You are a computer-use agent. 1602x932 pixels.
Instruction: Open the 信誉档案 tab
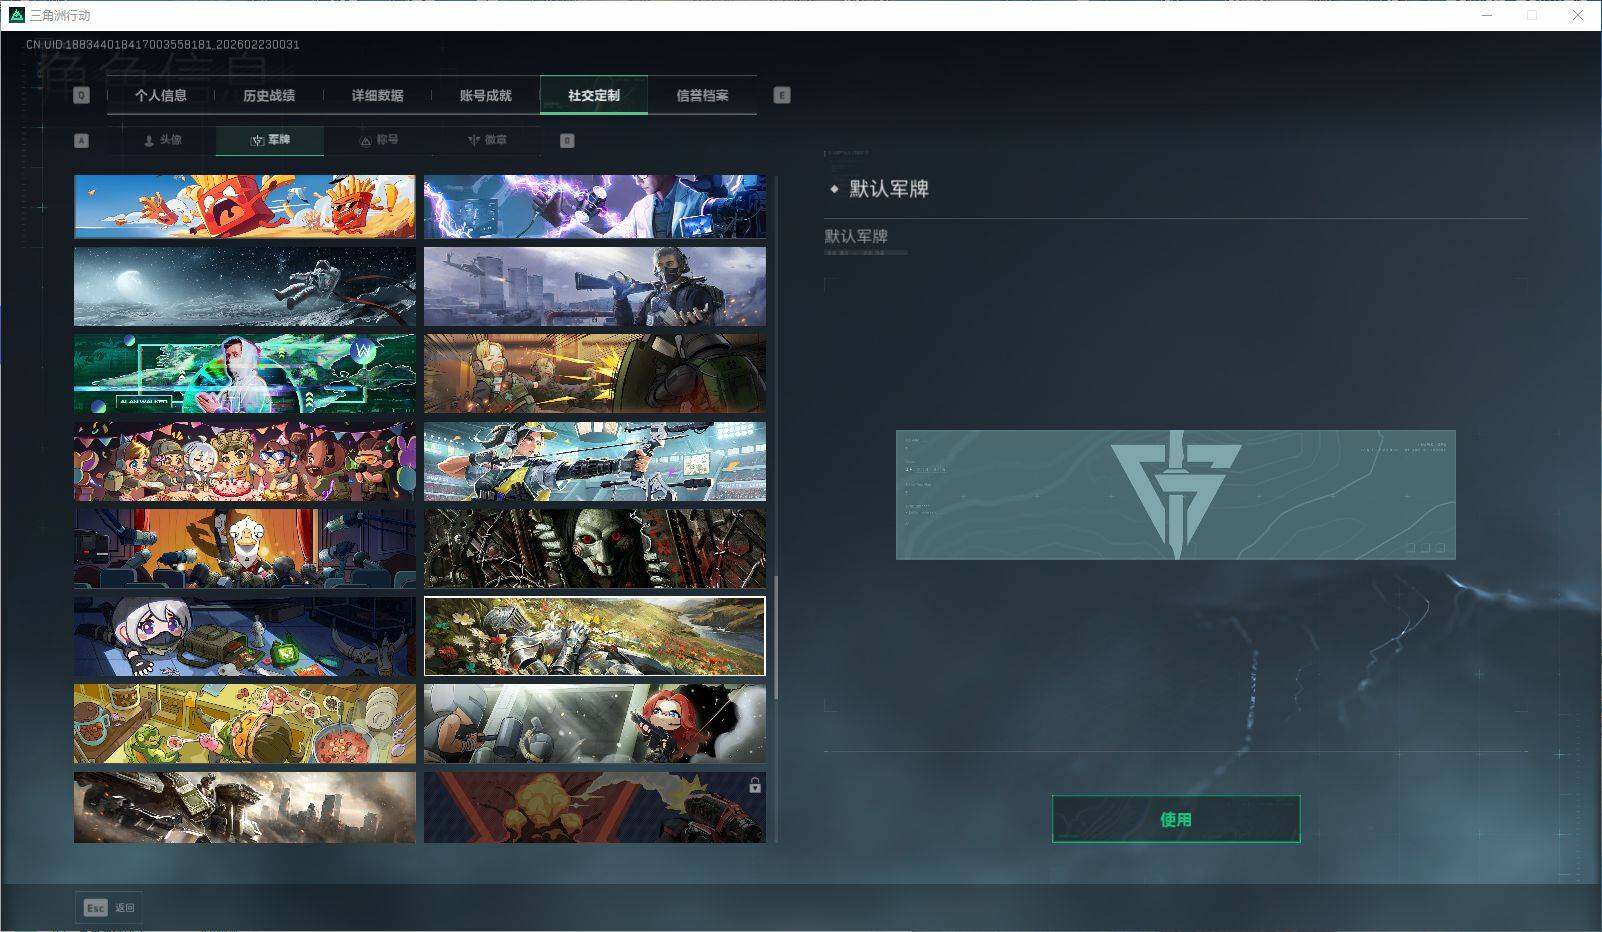702,95
